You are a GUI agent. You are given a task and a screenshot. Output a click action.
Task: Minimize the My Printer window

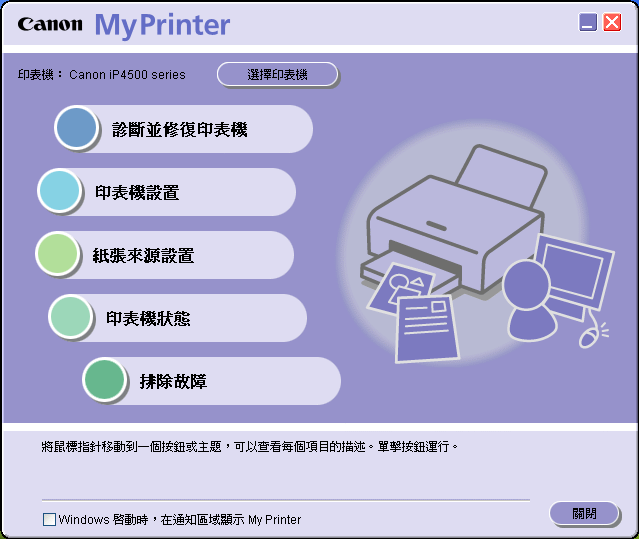(x=588, y=22)
